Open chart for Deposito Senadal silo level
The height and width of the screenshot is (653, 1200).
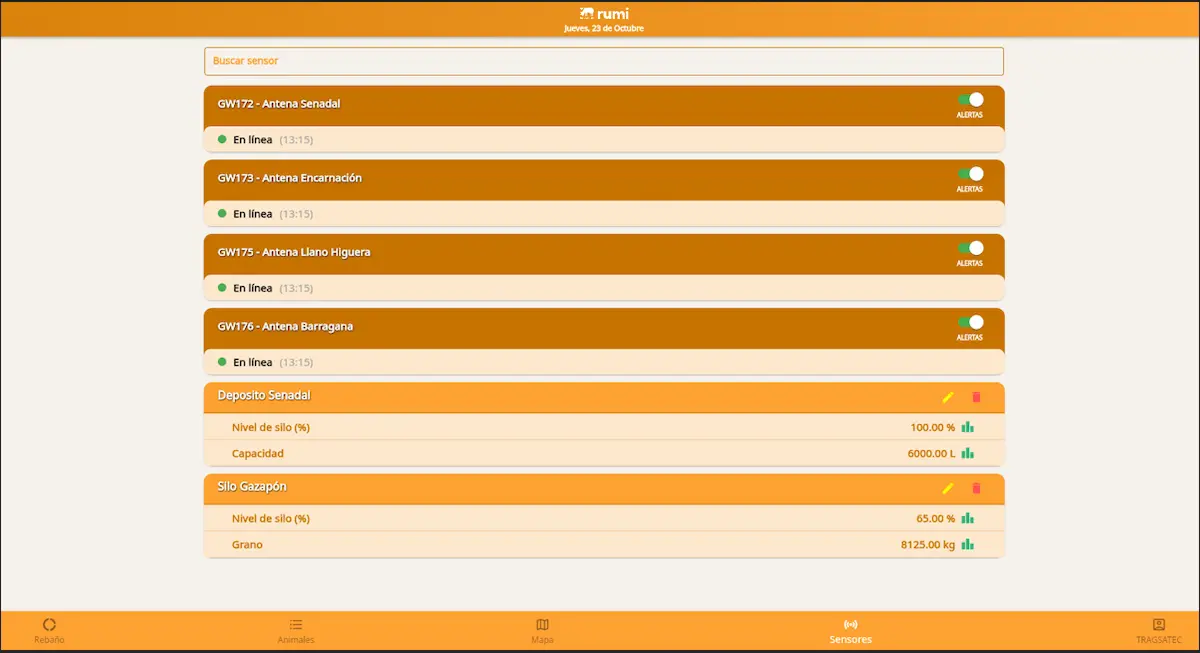967,427
